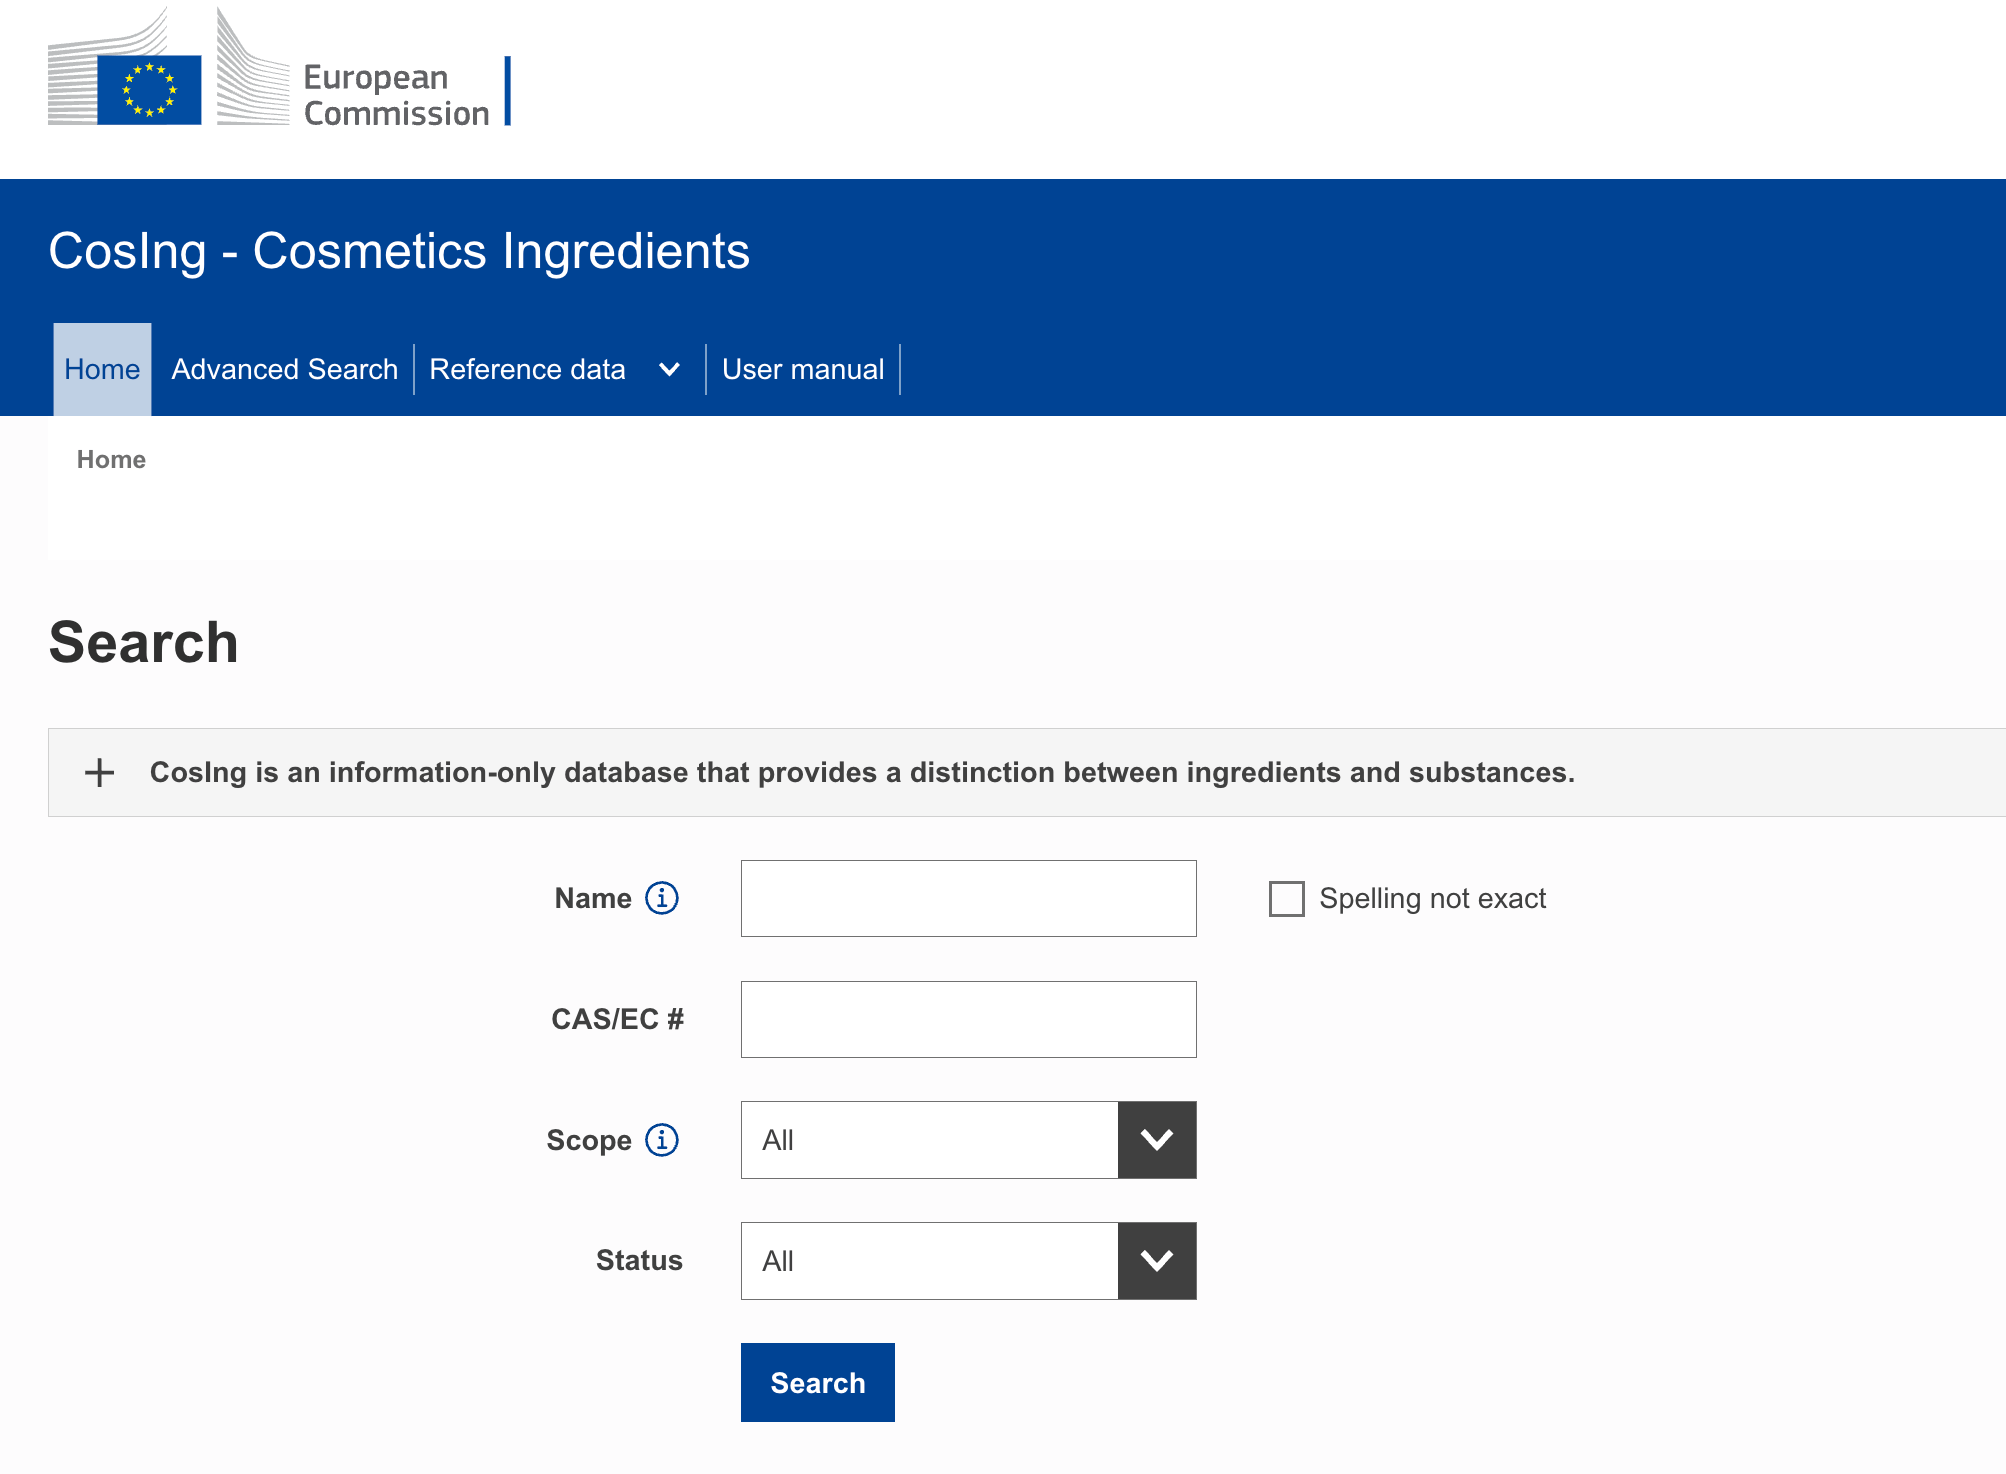The image size is (2006, 1474).
Task: Click the CosIng - Cosmetics Ingredients title
Action: 399,251
